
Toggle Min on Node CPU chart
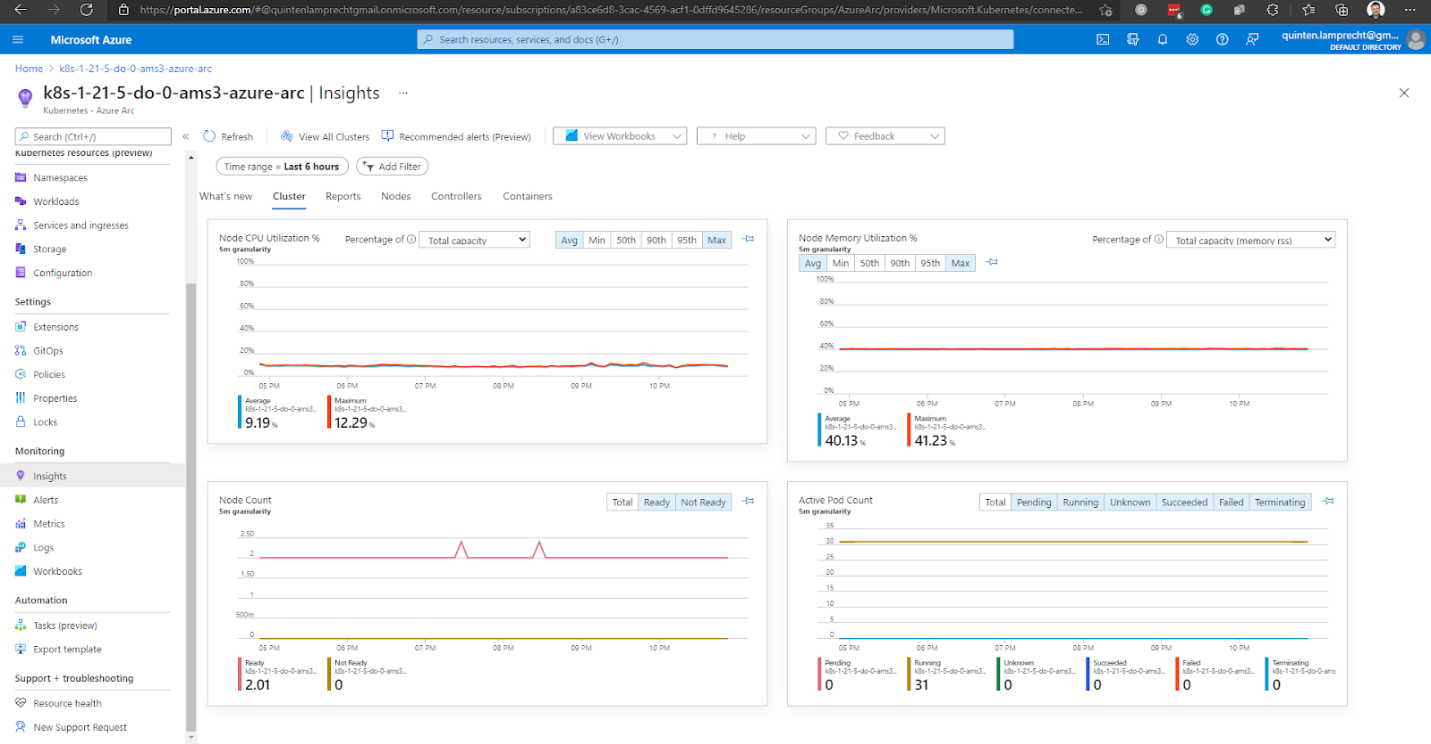pos(597,240)
